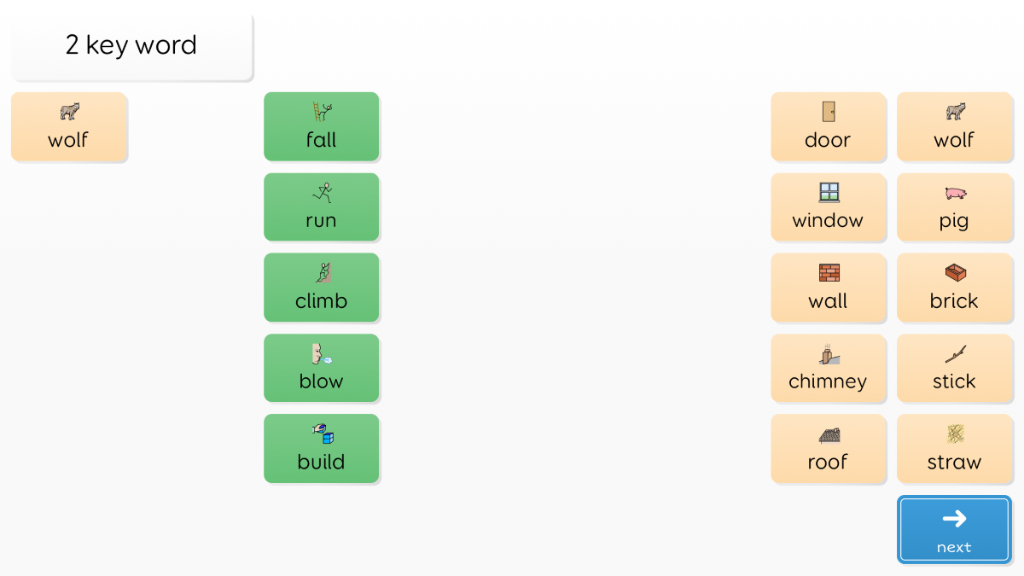This screenshot has height=576, width=1024.
Task: Tap the '2 key word' title box
Action: point(131,46)
